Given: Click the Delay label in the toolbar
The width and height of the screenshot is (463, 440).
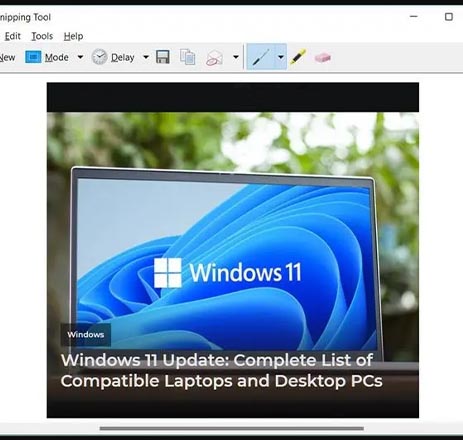Looking at the screenshot, I should pyautogui.click(x=123, y=58).
